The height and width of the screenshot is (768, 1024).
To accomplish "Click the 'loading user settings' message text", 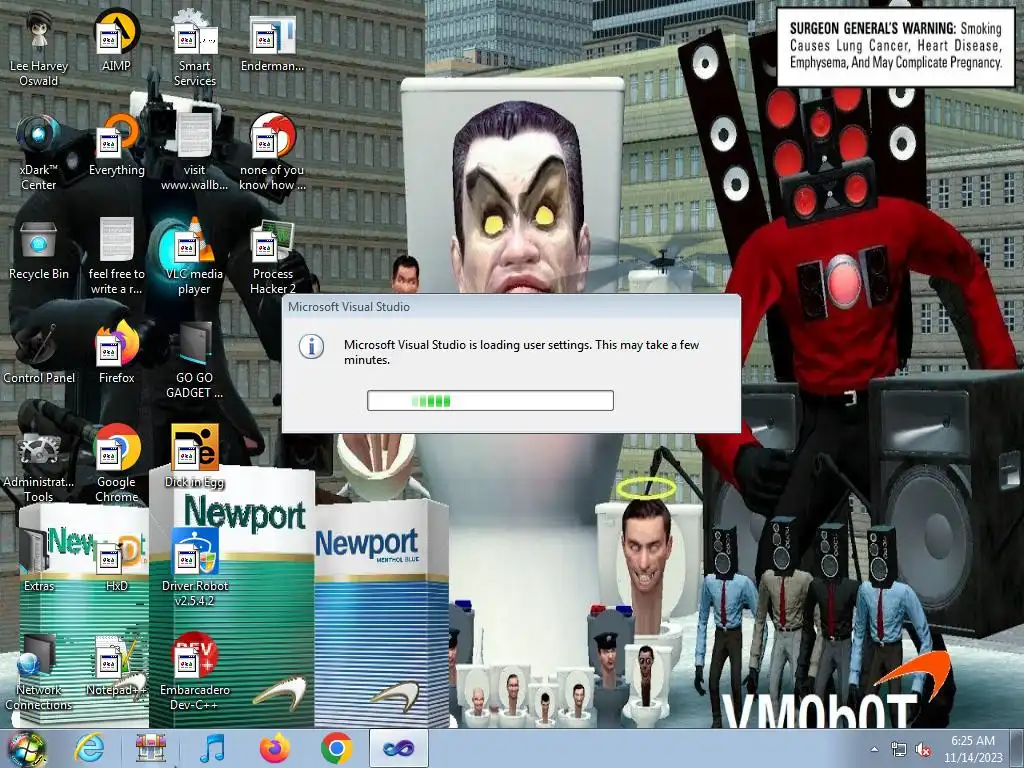I will point(522,352).
